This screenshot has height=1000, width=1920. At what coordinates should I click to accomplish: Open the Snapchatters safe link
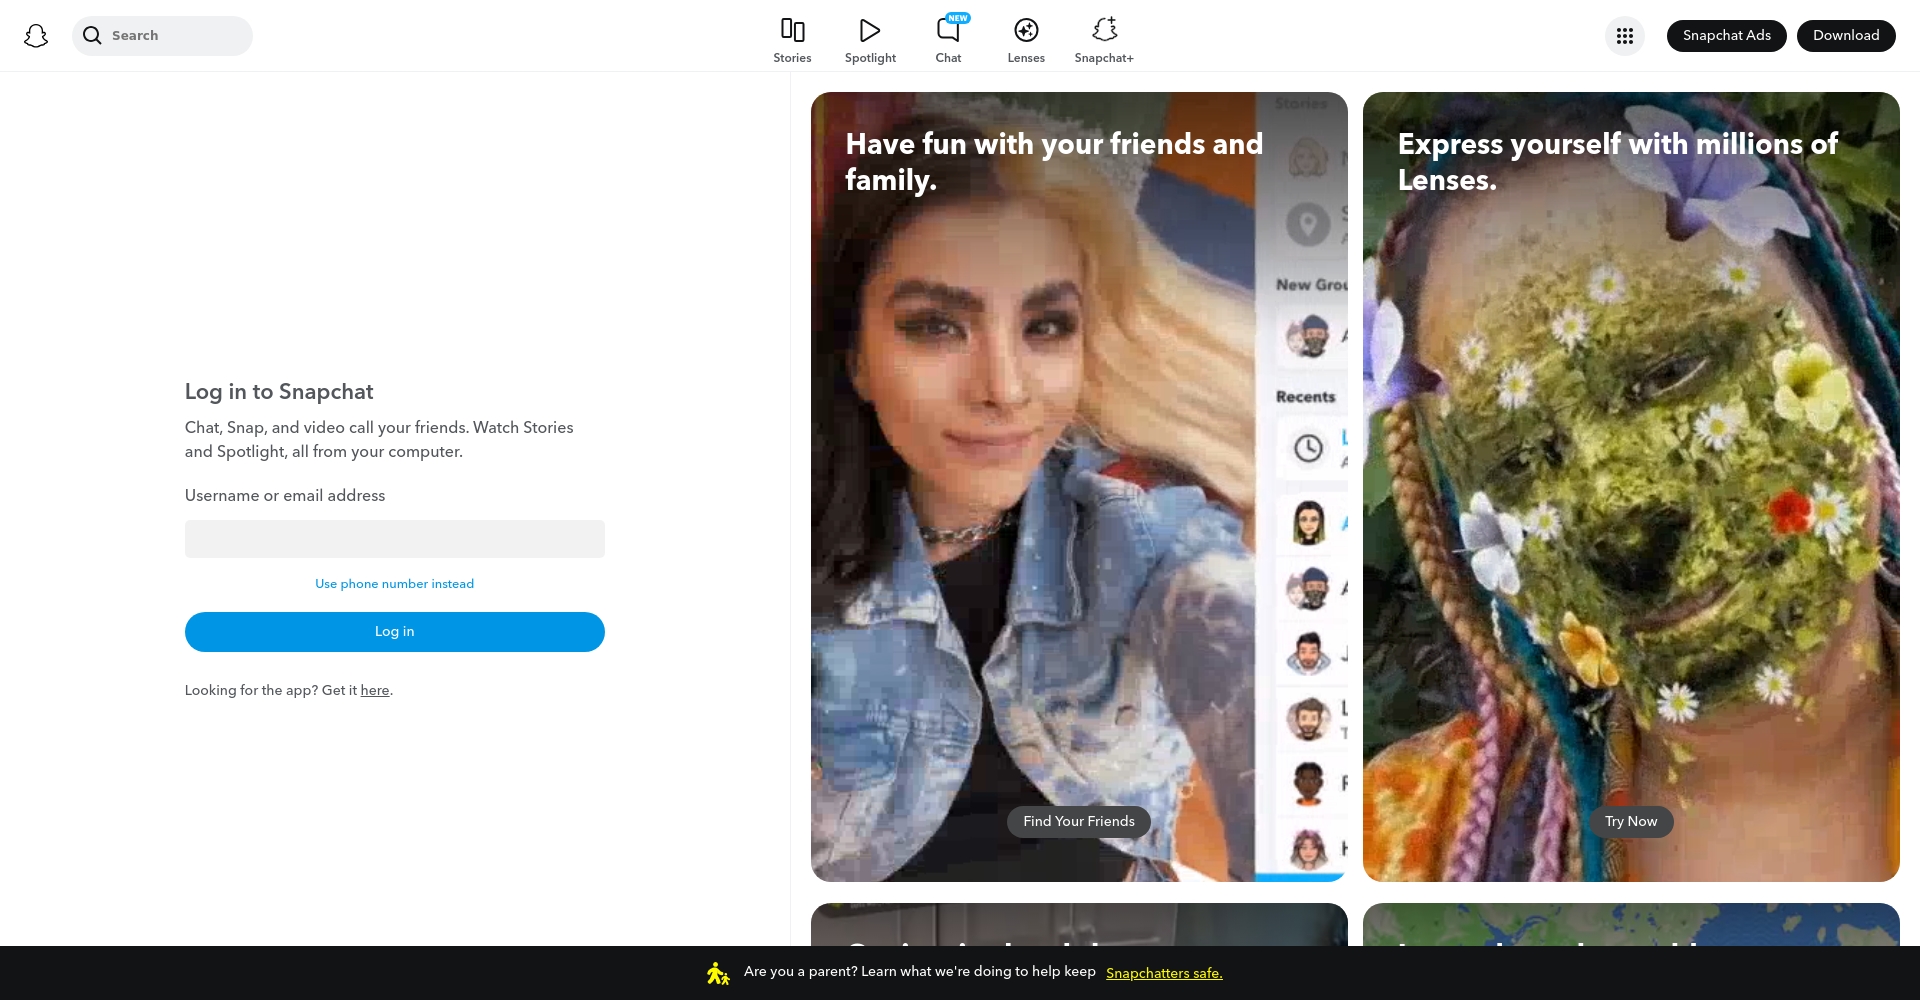(1164, 974)
